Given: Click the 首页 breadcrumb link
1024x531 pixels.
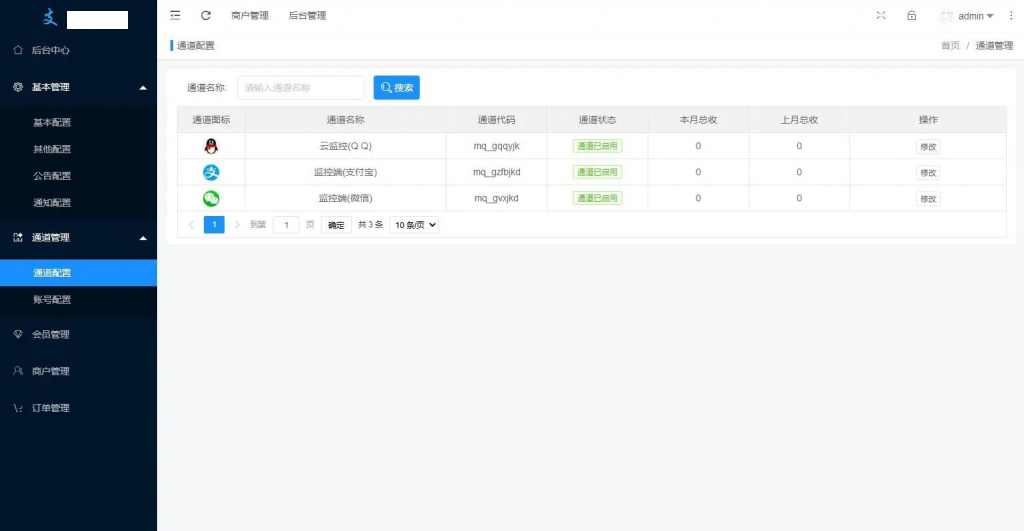Looking at the screenshot, I should pos(950,46).
